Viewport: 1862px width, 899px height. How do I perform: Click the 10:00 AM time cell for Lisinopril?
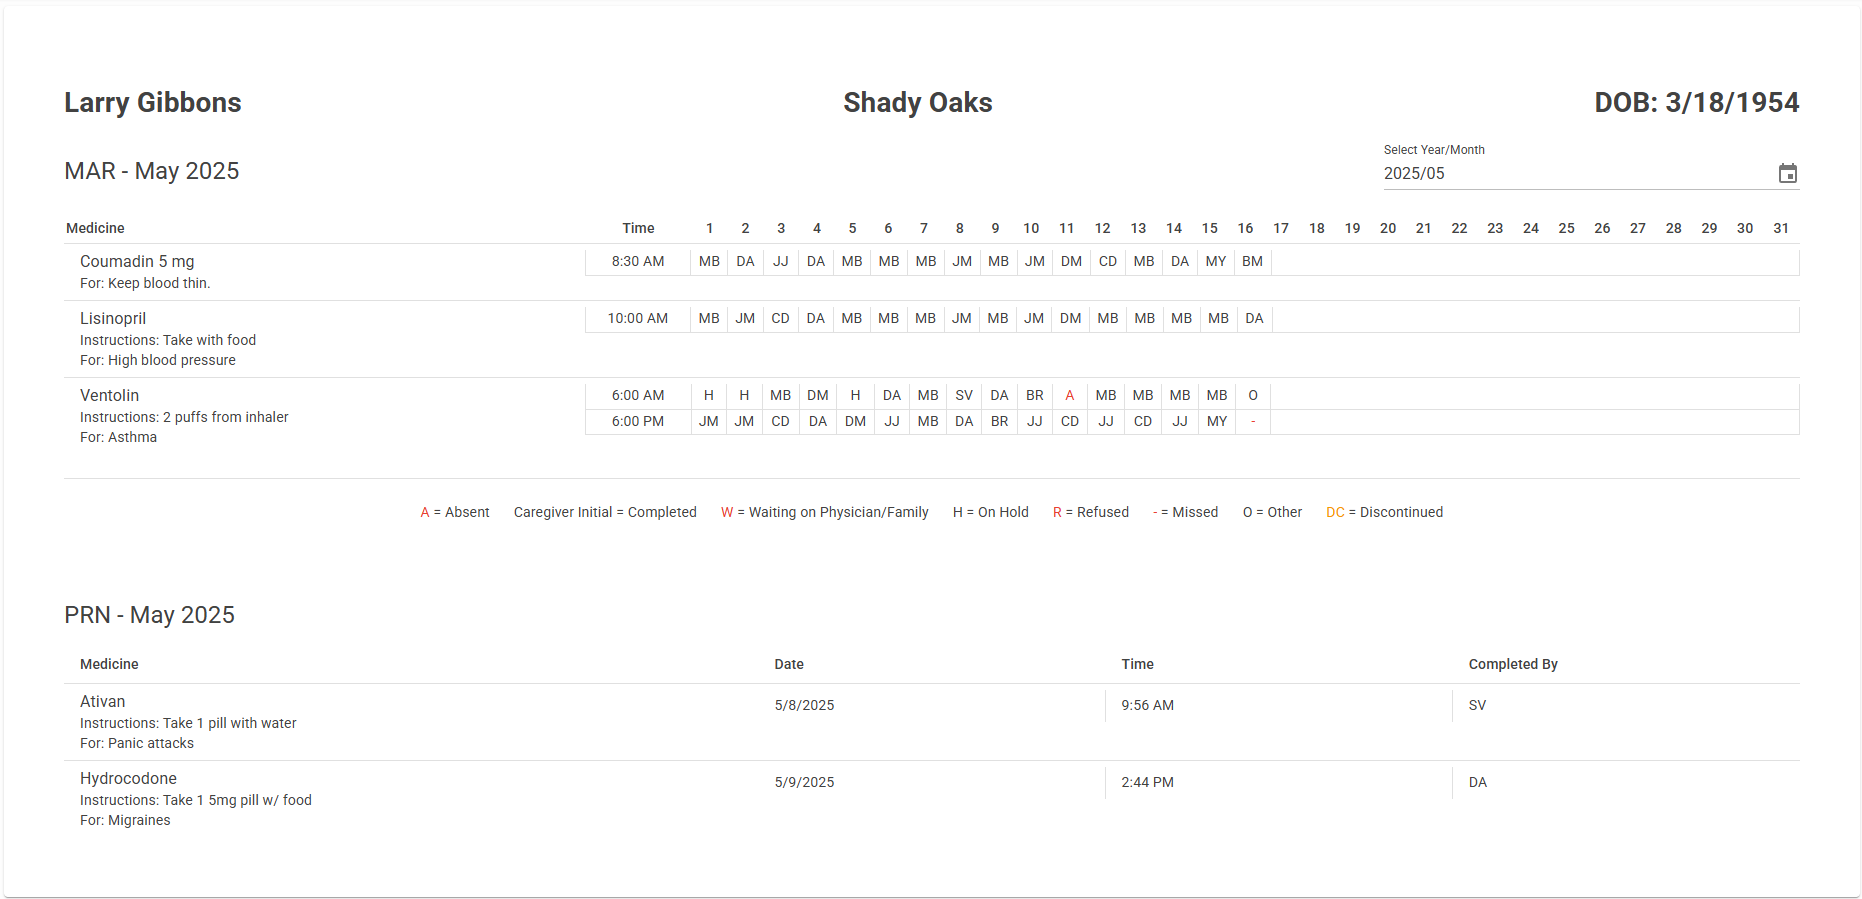638,319
